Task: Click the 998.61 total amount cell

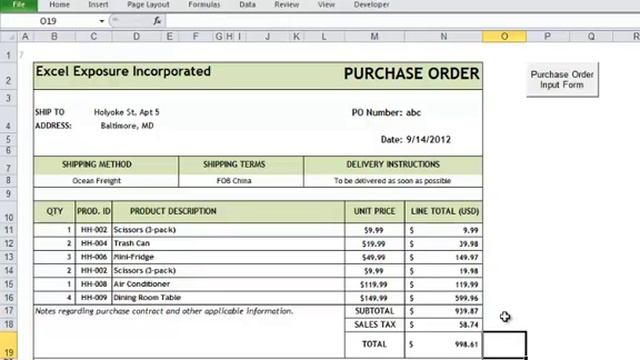Action: click(444, 344)
